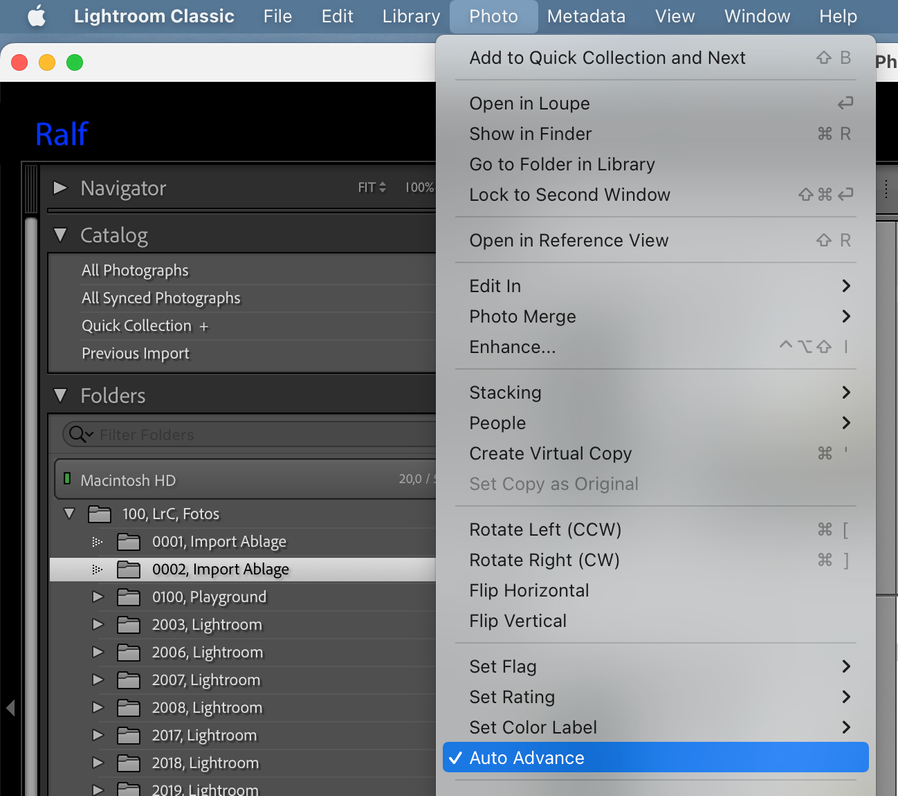Image resolution: width=898 pixels, height=796 pixels.
Task: Select the 0002, Import Ablage folder
Action: point(220,569)
